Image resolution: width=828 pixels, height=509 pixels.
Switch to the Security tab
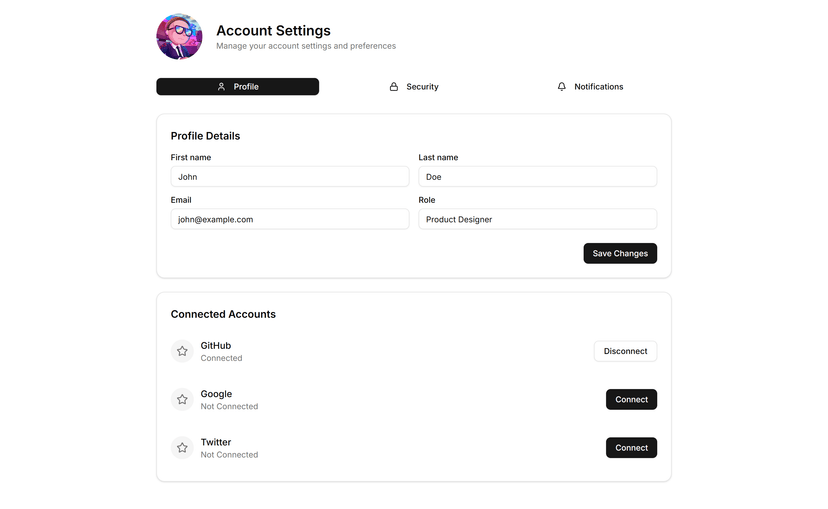point(414,87)
